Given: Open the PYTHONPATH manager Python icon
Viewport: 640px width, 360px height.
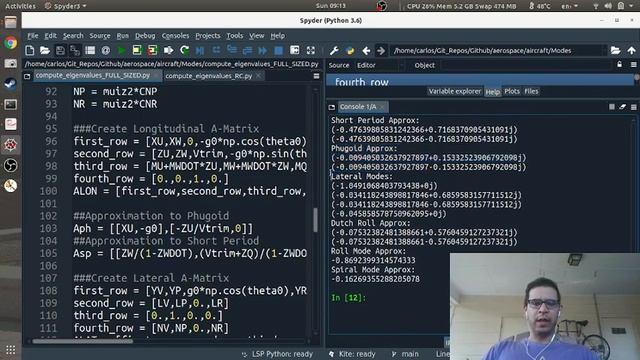Looking at the screenshot, I should (350, 51).
